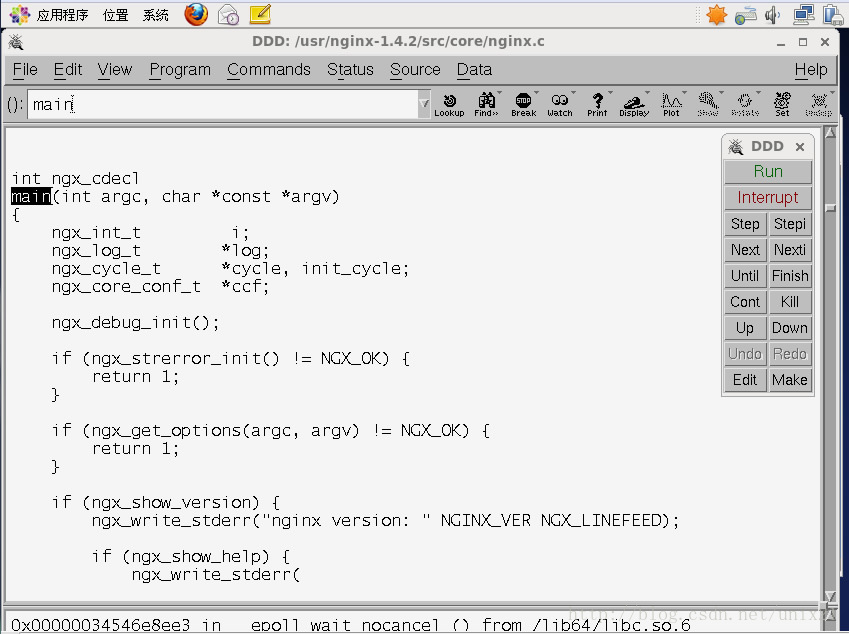Click the argument input field containing main

point(222,104)
